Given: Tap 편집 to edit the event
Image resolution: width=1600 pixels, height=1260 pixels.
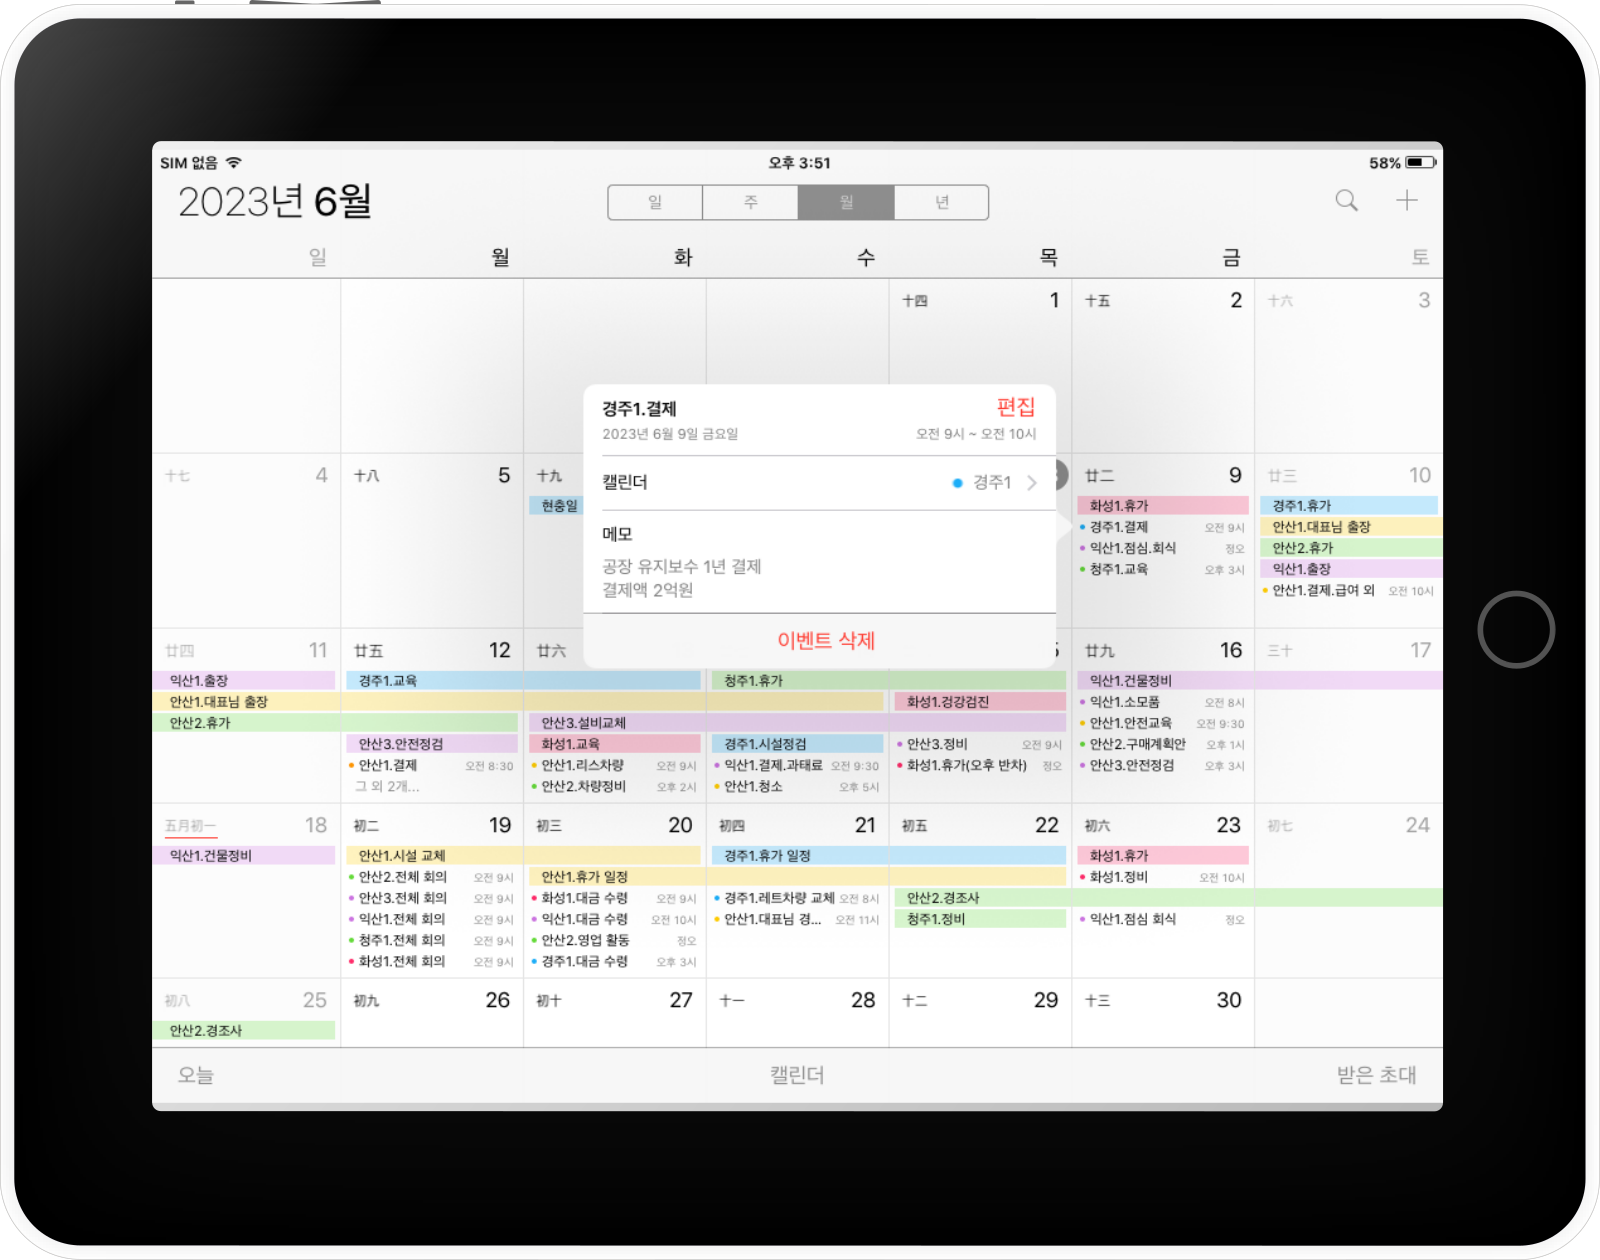Looking at the screenshot, I should tap(1015, 407).
